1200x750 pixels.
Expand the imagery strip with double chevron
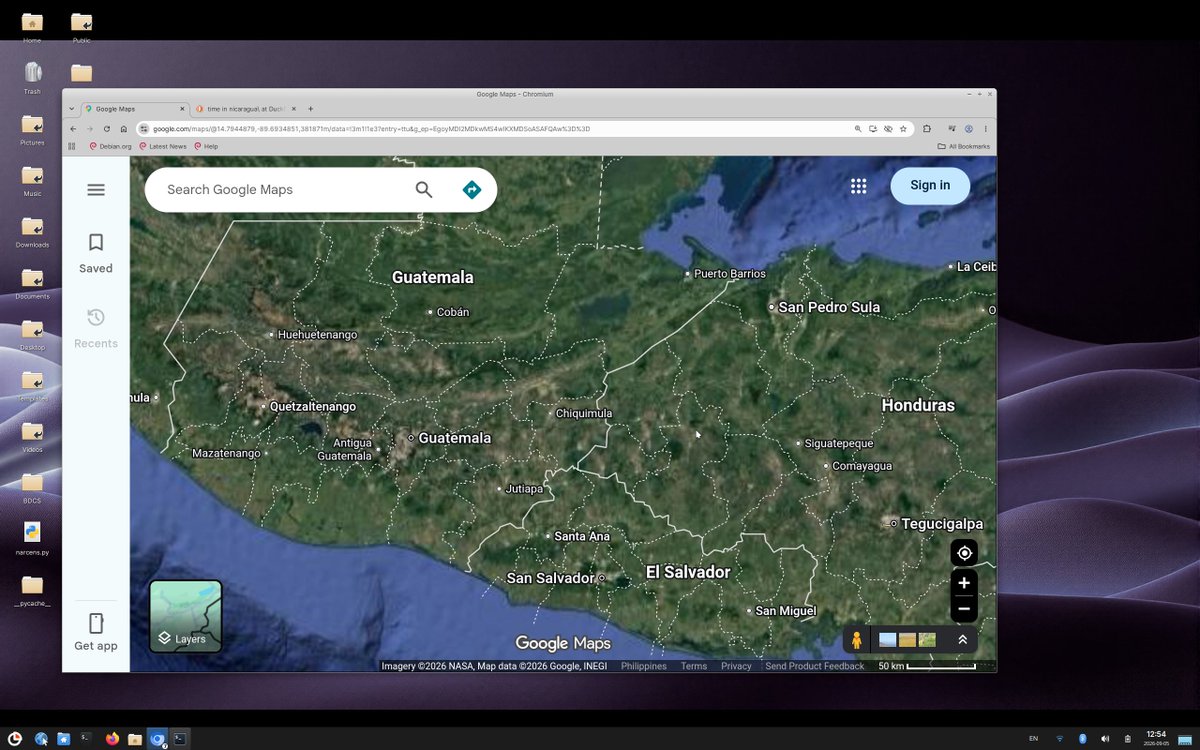coord(962,640)
